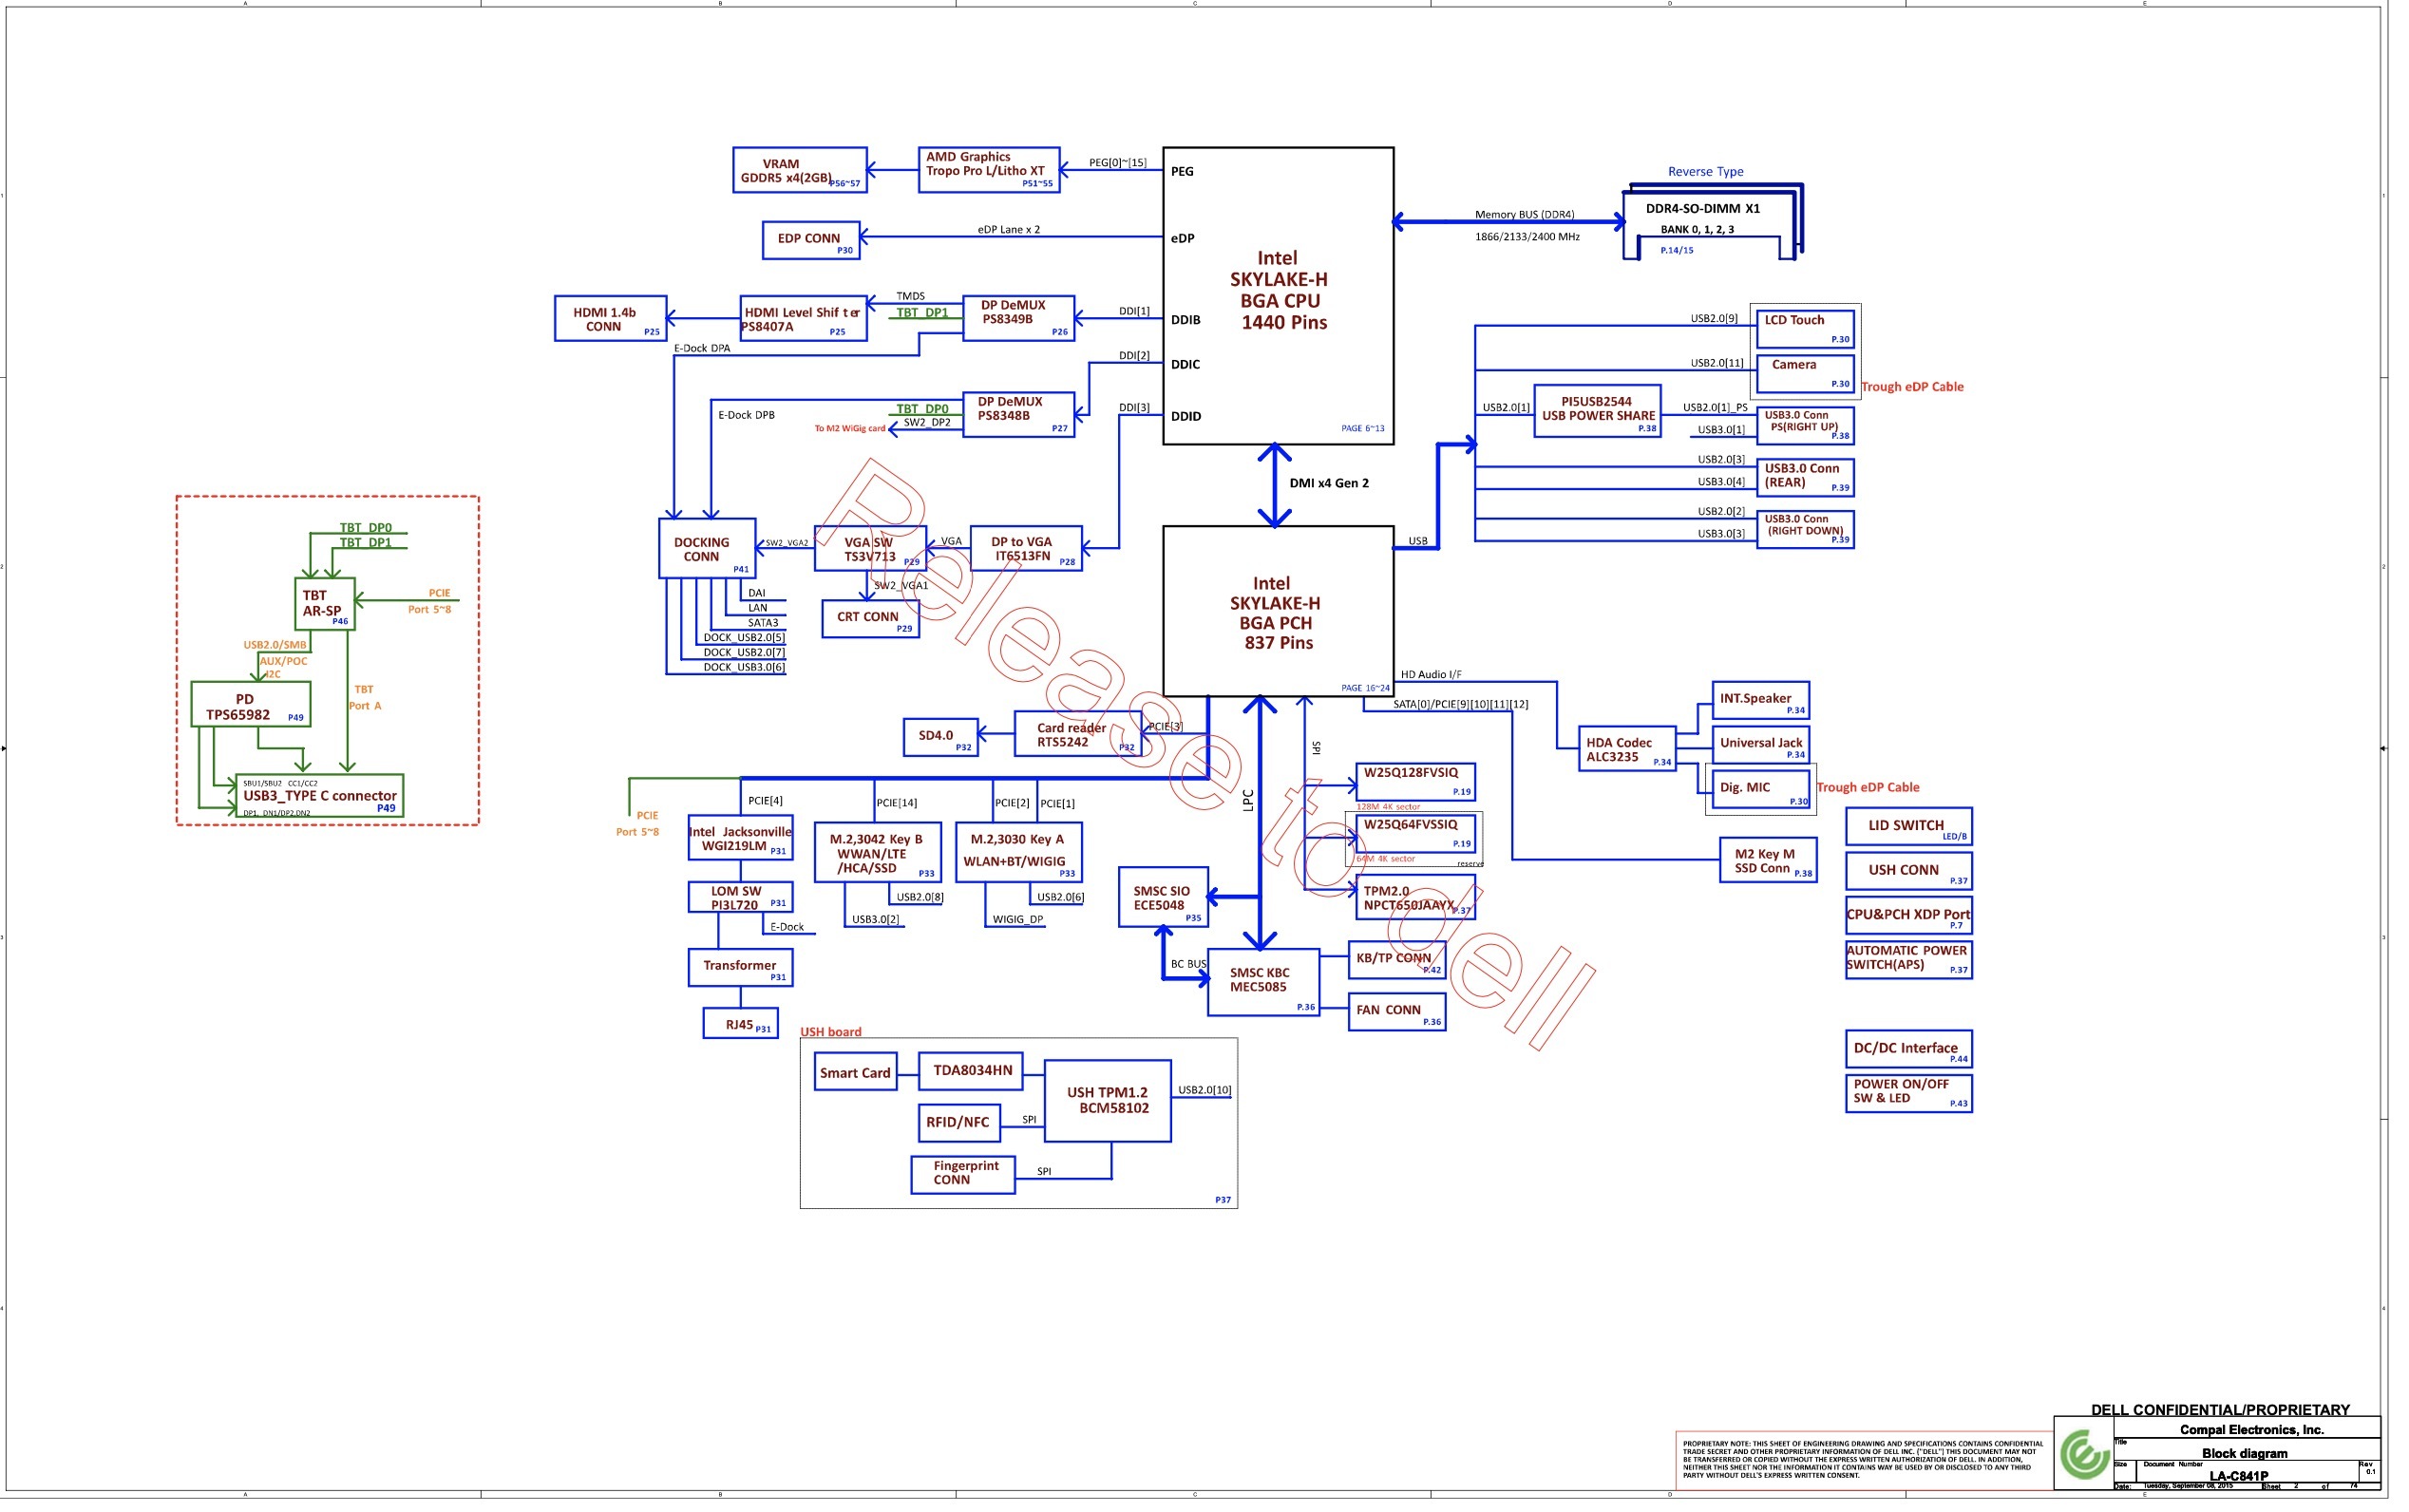2409x1512 pixels.
Task: Select the W25Q64FVSSIQ flash block
Action: click(x=1415, y=834)
